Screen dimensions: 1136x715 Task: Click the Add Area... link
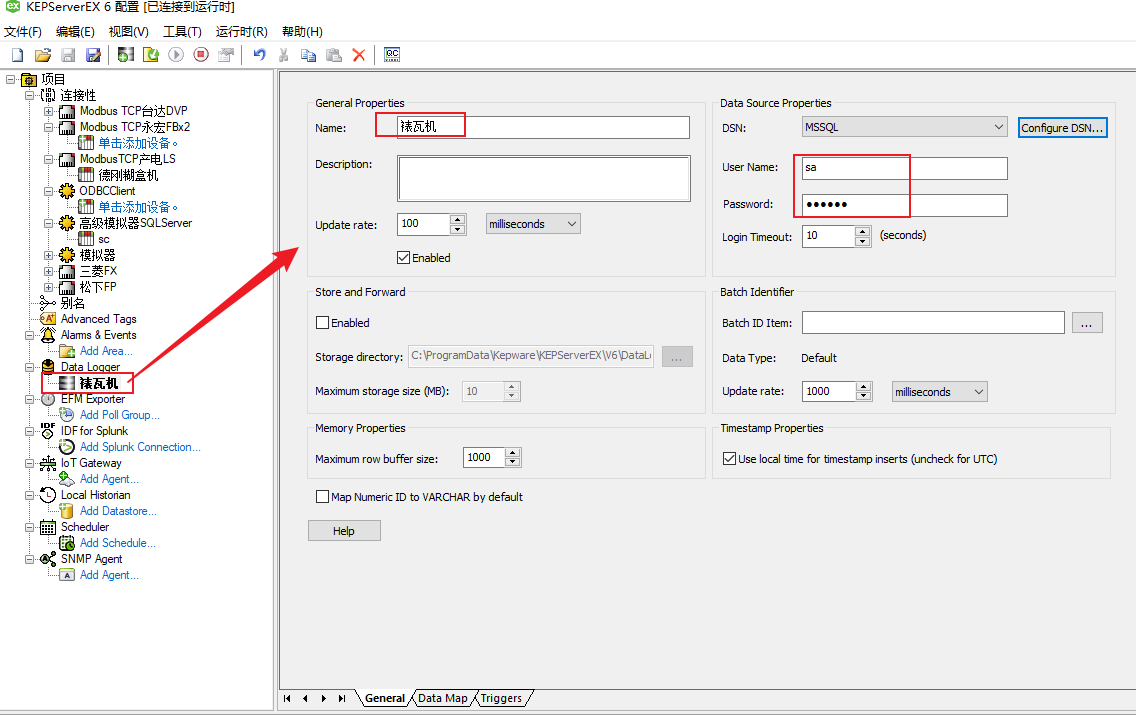point(106,351)
